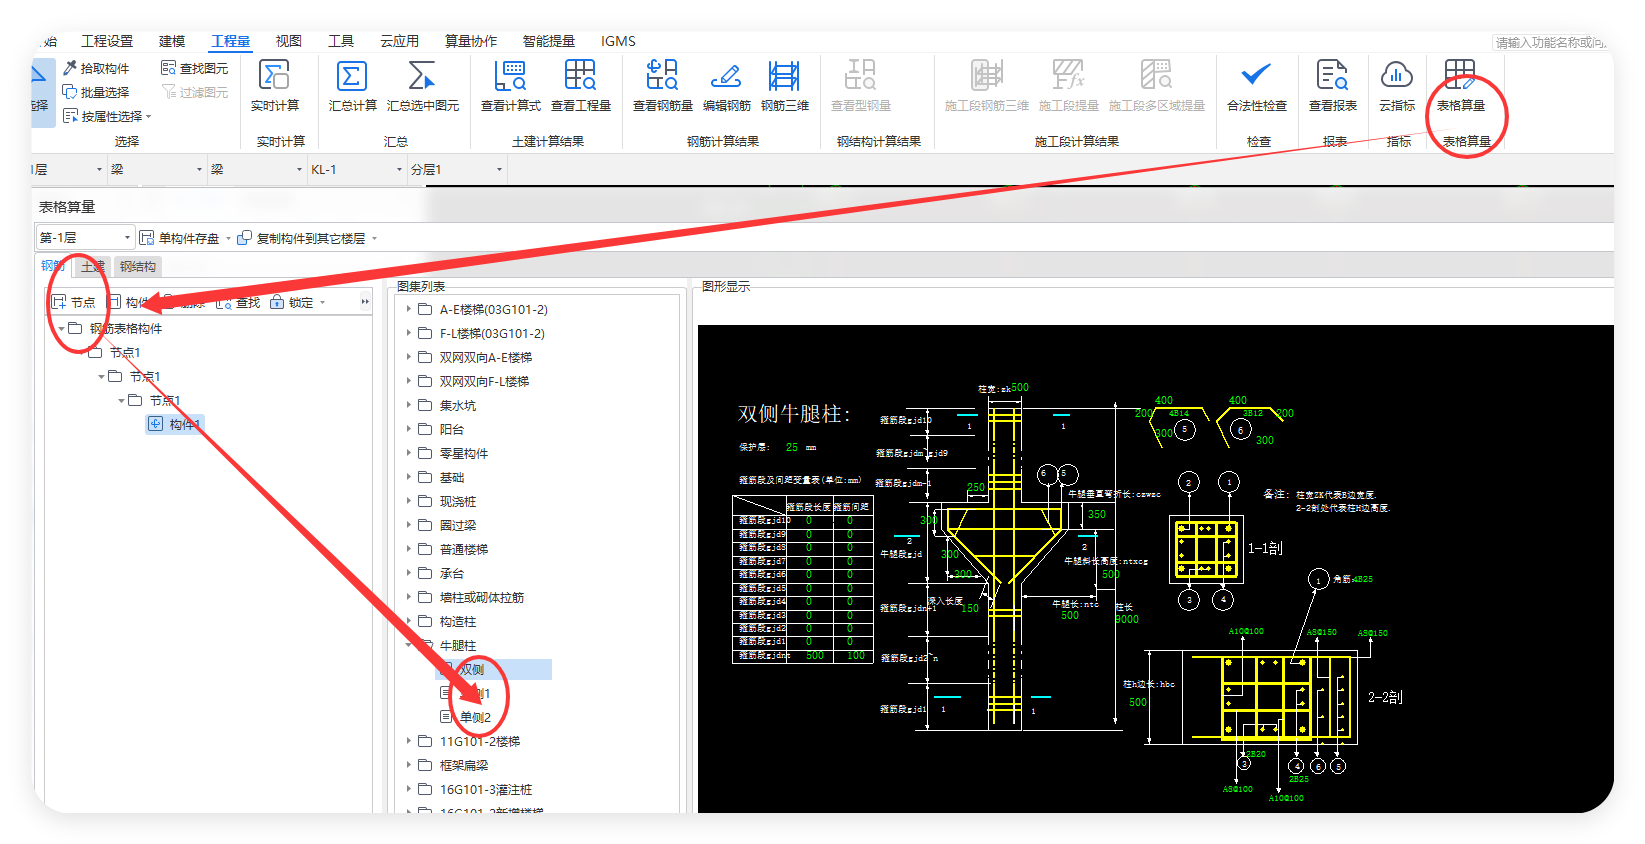Expand the 构造柱 folder arrow
Viewport: 1645px width, 844px height.
(409, 621)
